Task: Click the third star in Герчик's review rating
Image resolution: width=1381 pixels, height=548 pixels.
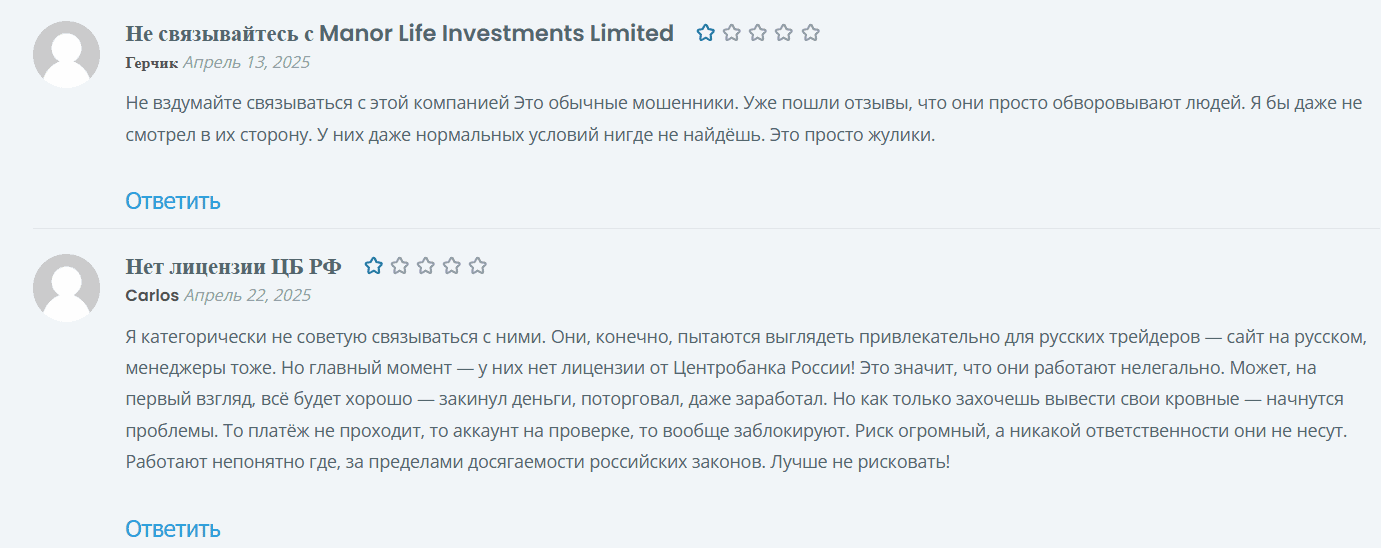Action: tap(758, 33)
